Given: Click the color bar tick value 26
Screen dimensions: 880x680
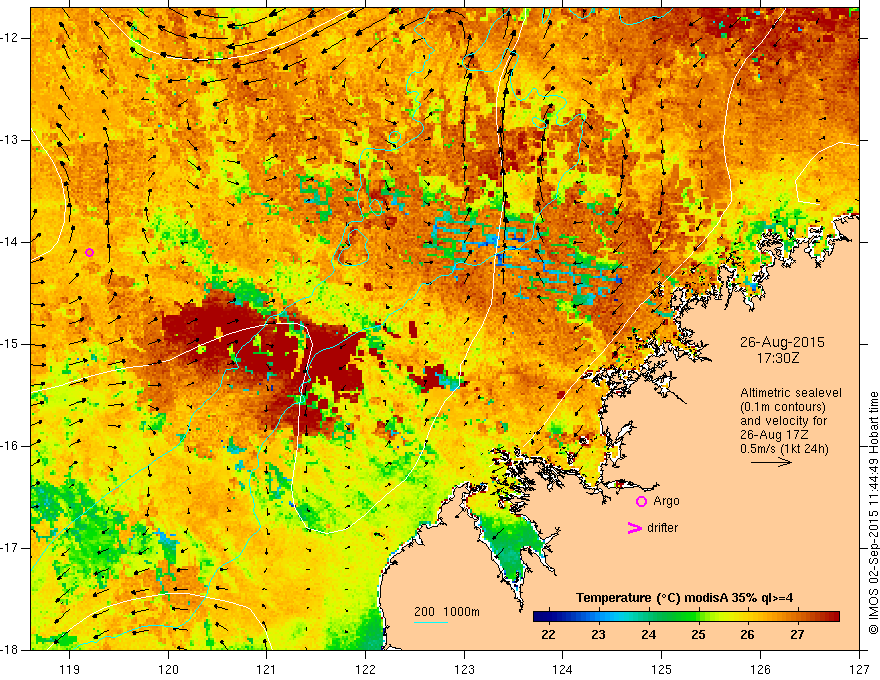Looking at the screenshot, I should pyautogui.click(x=747, y=635).
